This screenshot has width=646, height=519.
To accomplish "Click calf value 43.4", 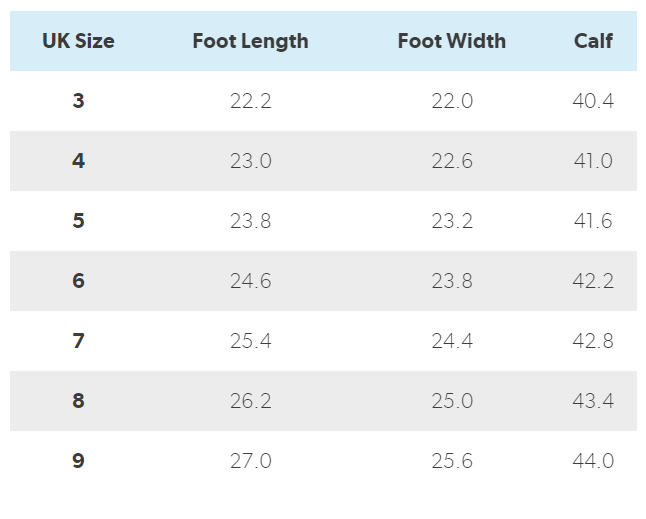I will point(593,401).
